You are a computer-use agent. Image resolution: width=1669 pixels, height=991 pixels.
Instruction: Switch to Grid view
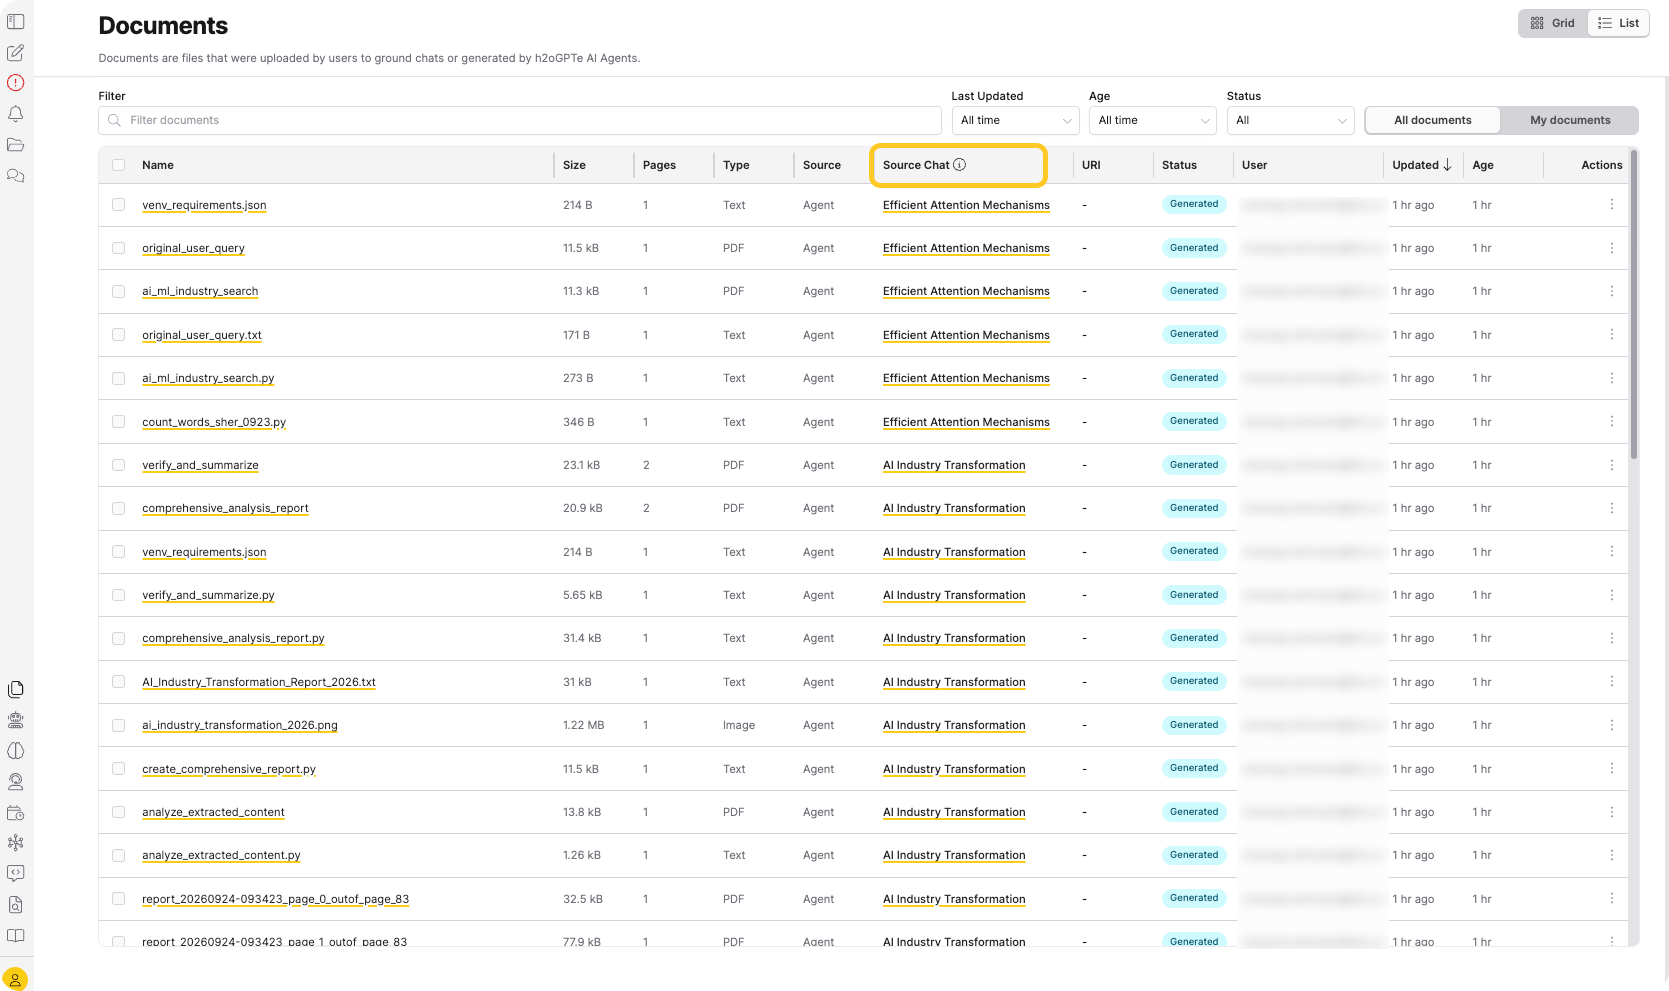[x=1553, y=23]
